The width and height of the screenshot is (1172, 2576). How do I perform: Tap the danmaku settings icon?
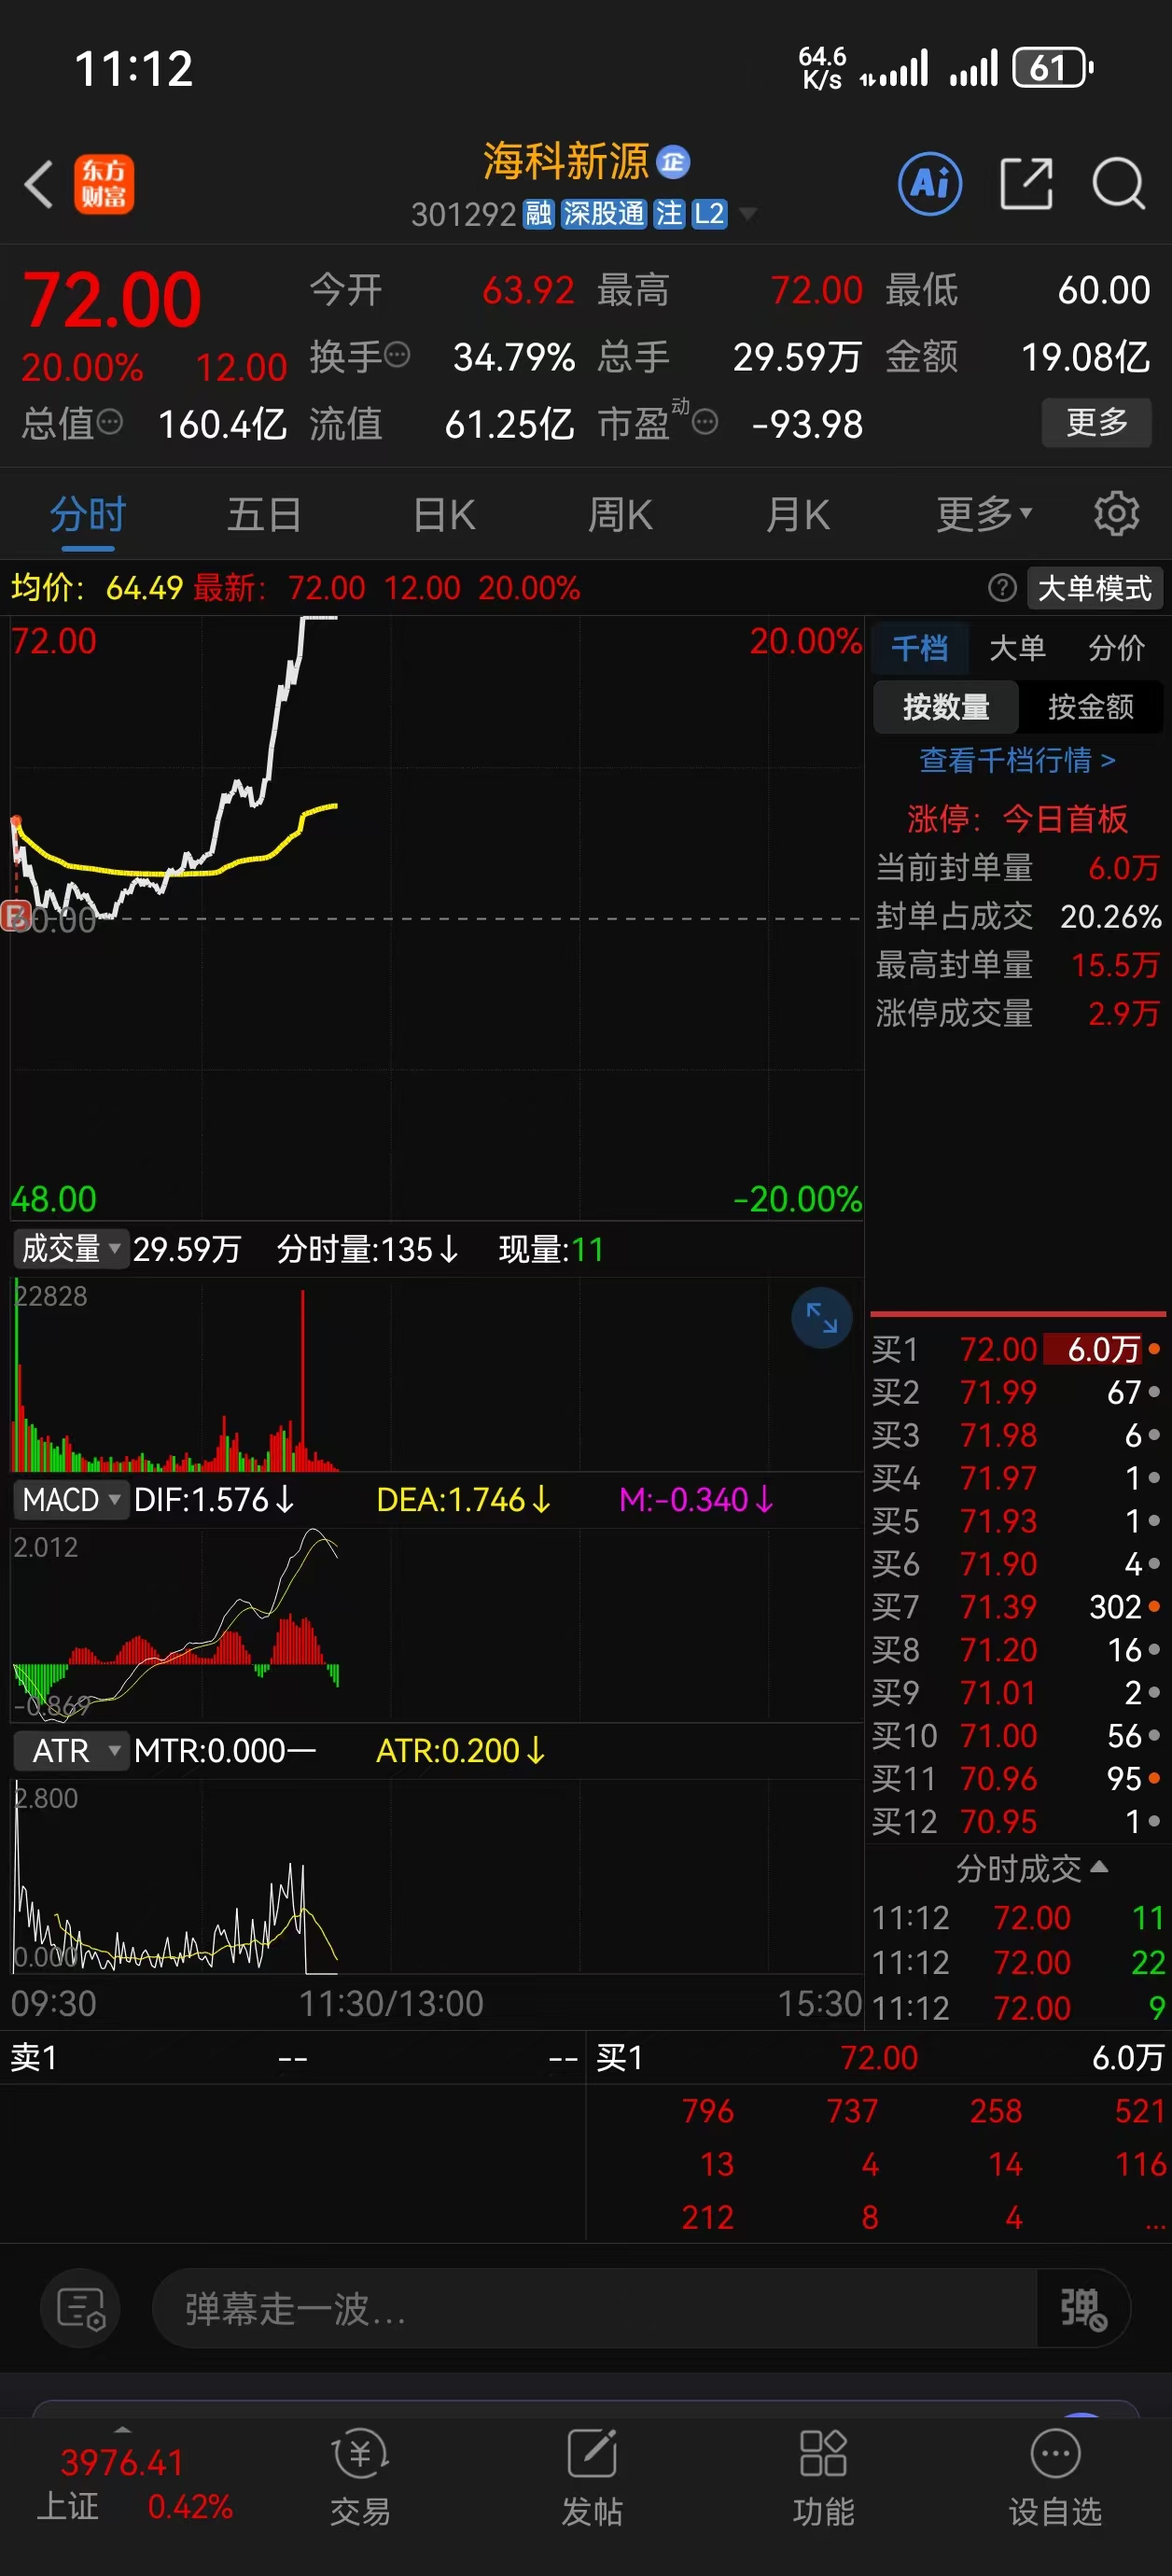click(x=80, y=2308)
